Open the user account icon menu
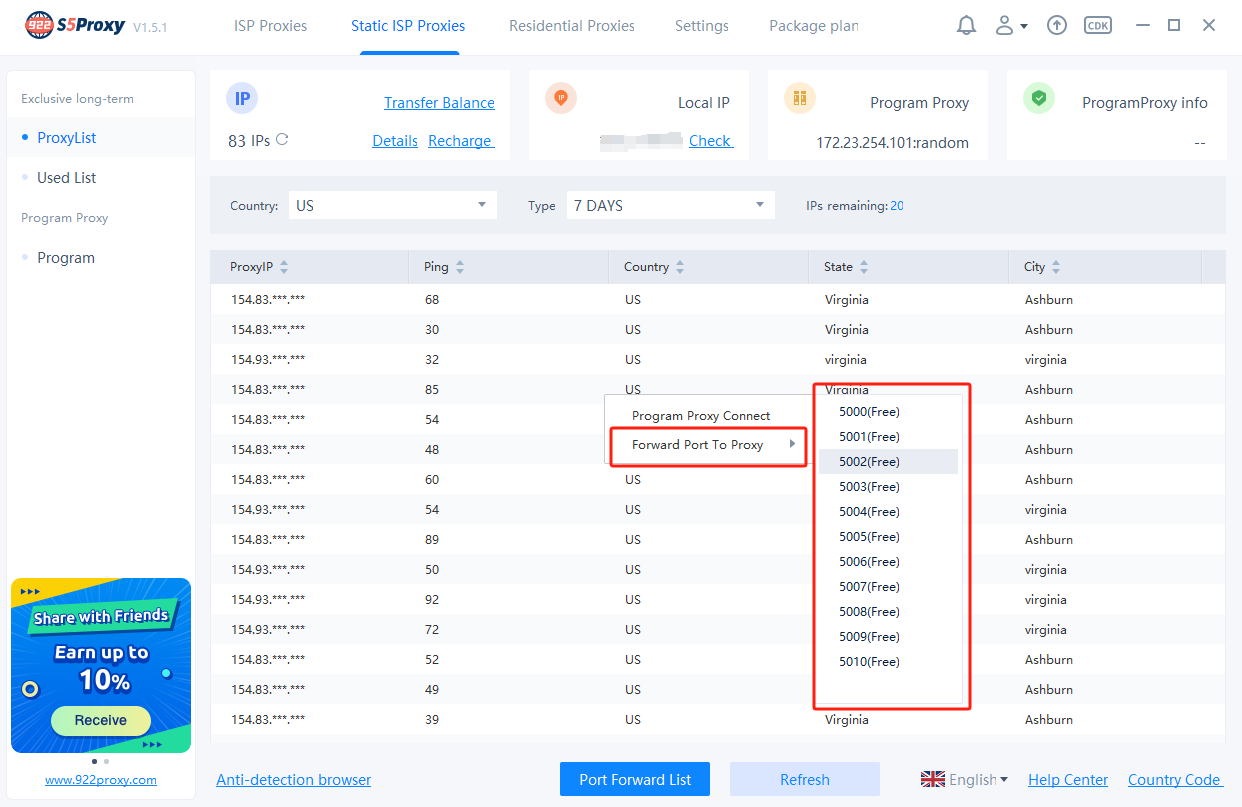 point(1010,26)
